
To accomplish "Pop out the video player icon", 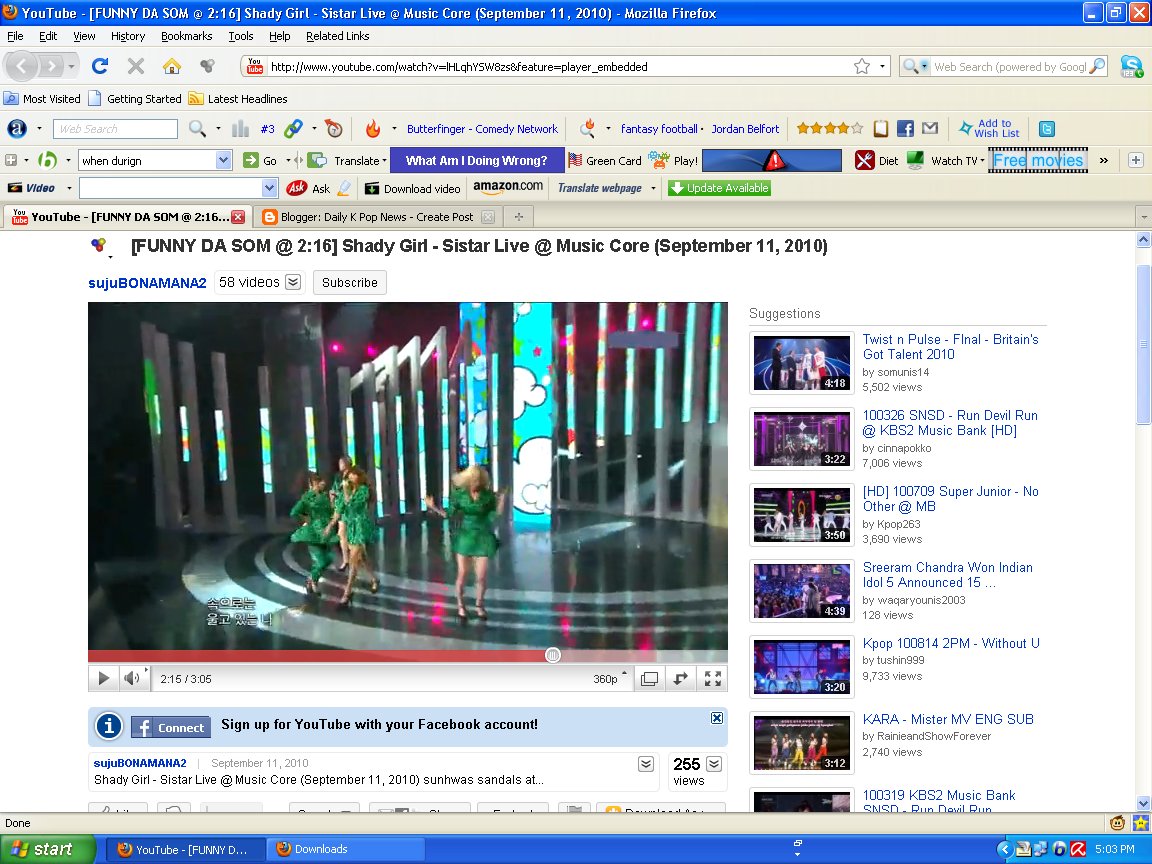I will pyautogui.click(x=680, y=679).
